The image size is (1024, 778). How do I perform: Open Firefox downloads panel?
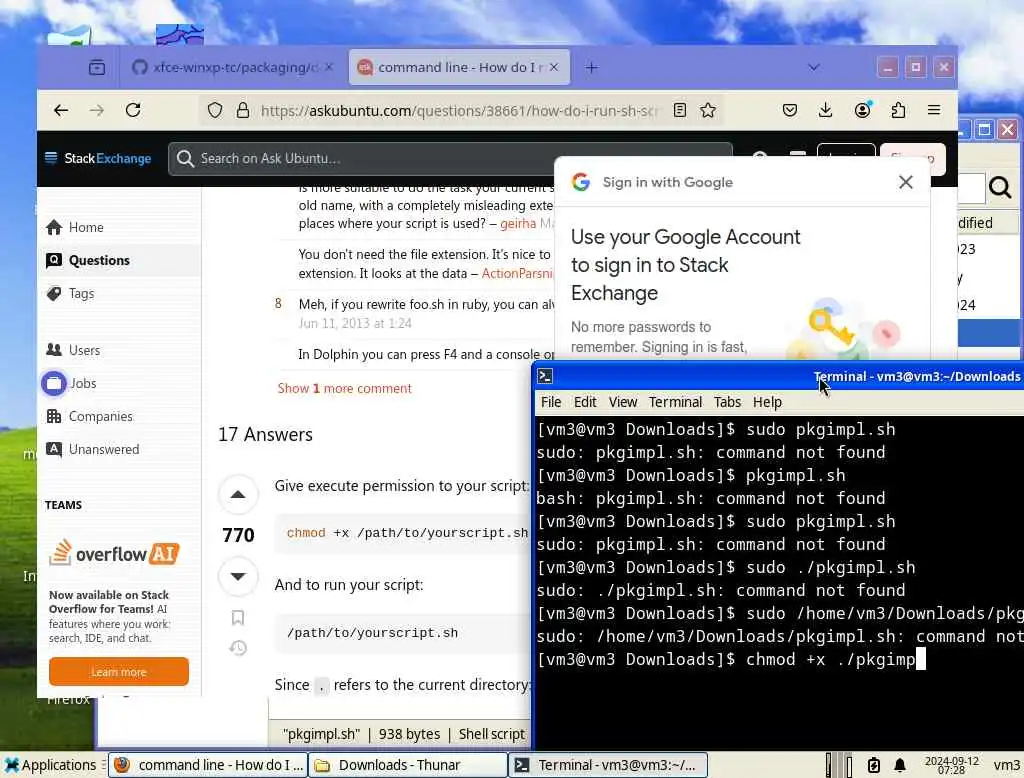pos(825,110)
